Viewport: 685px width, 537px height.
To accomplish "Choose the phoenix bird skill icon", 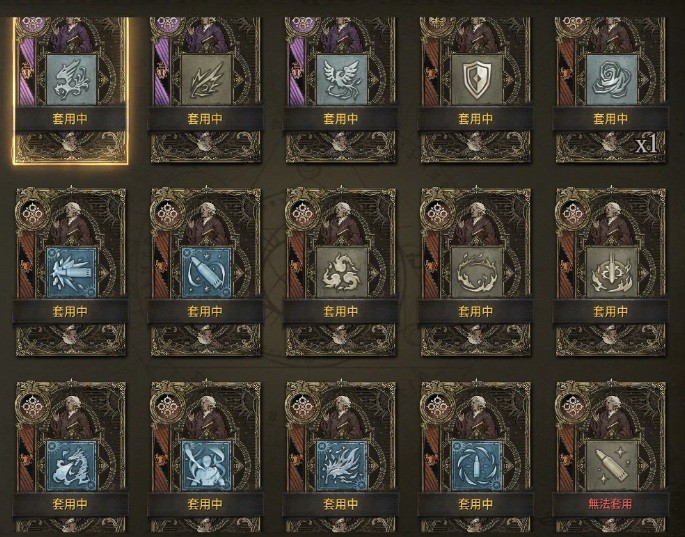I will (x=341, y=80).
